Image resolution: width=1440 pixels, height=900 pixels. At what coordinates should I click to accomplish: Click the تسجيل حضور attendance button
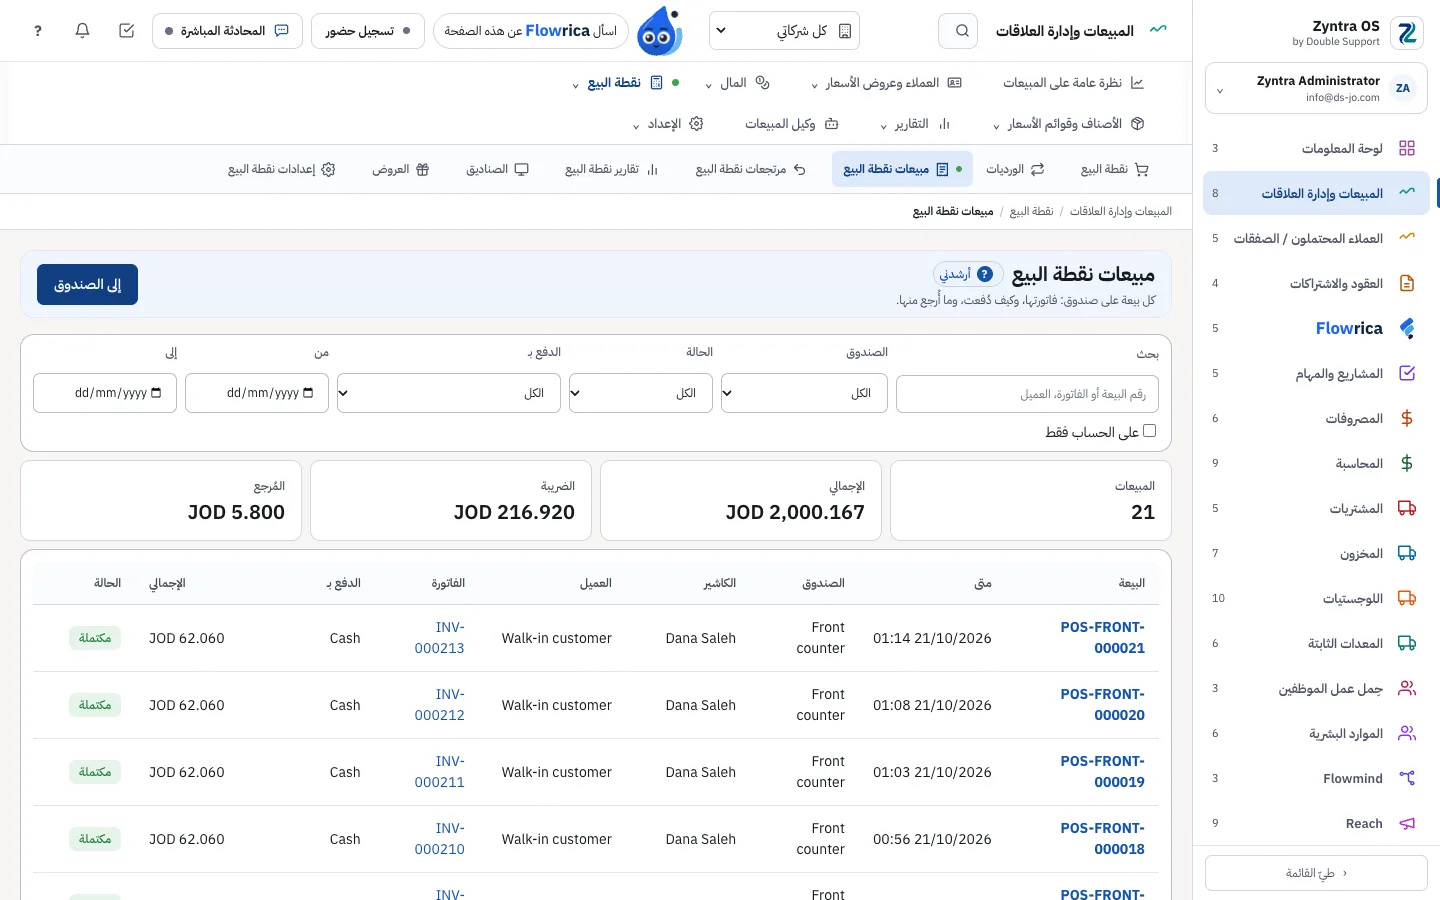[368, 31]
